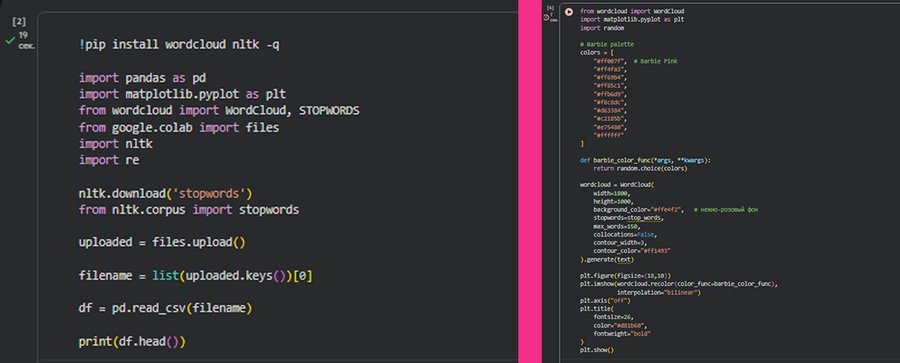Click the 'width=1800,' argument line
The height and width of the screenshot is (363, 900).
click(612, 194)
